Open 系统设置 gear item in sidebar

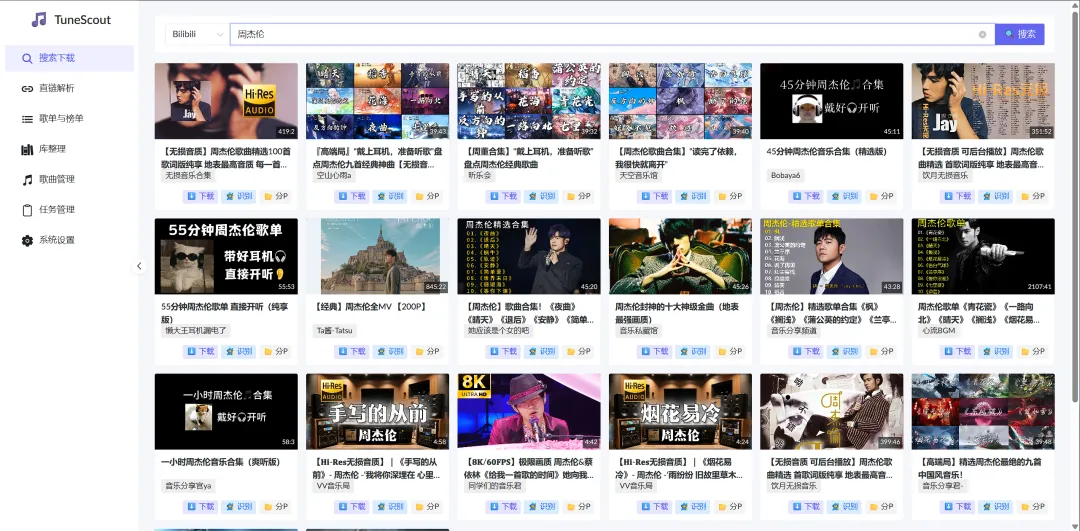tap(70, 240)
